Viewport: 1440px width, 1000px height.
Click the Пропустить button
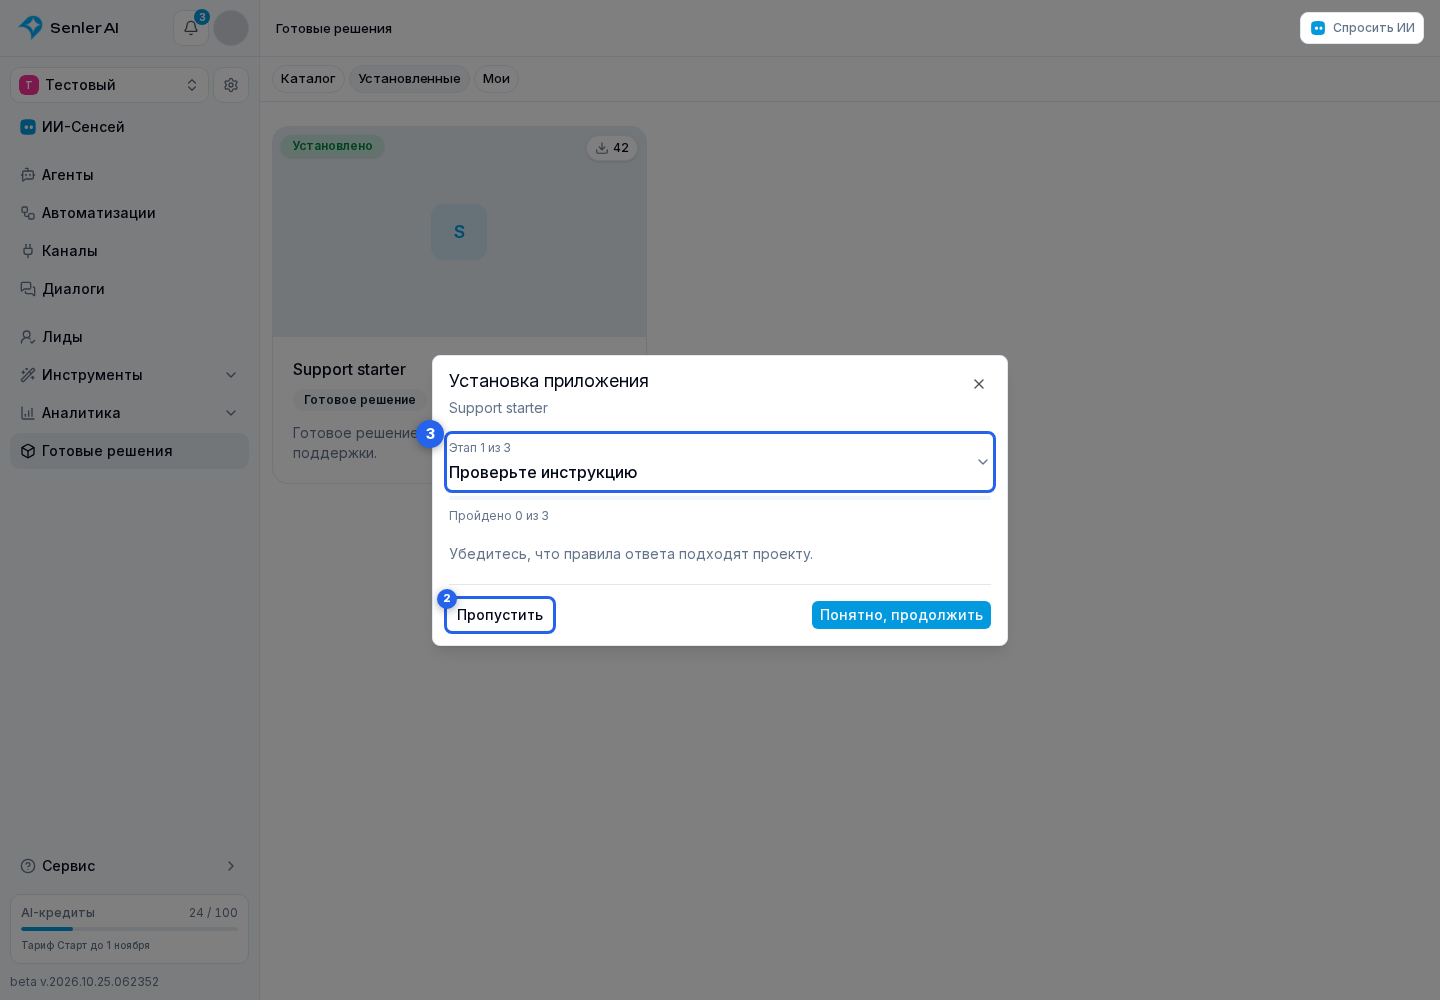coord(500,615)
